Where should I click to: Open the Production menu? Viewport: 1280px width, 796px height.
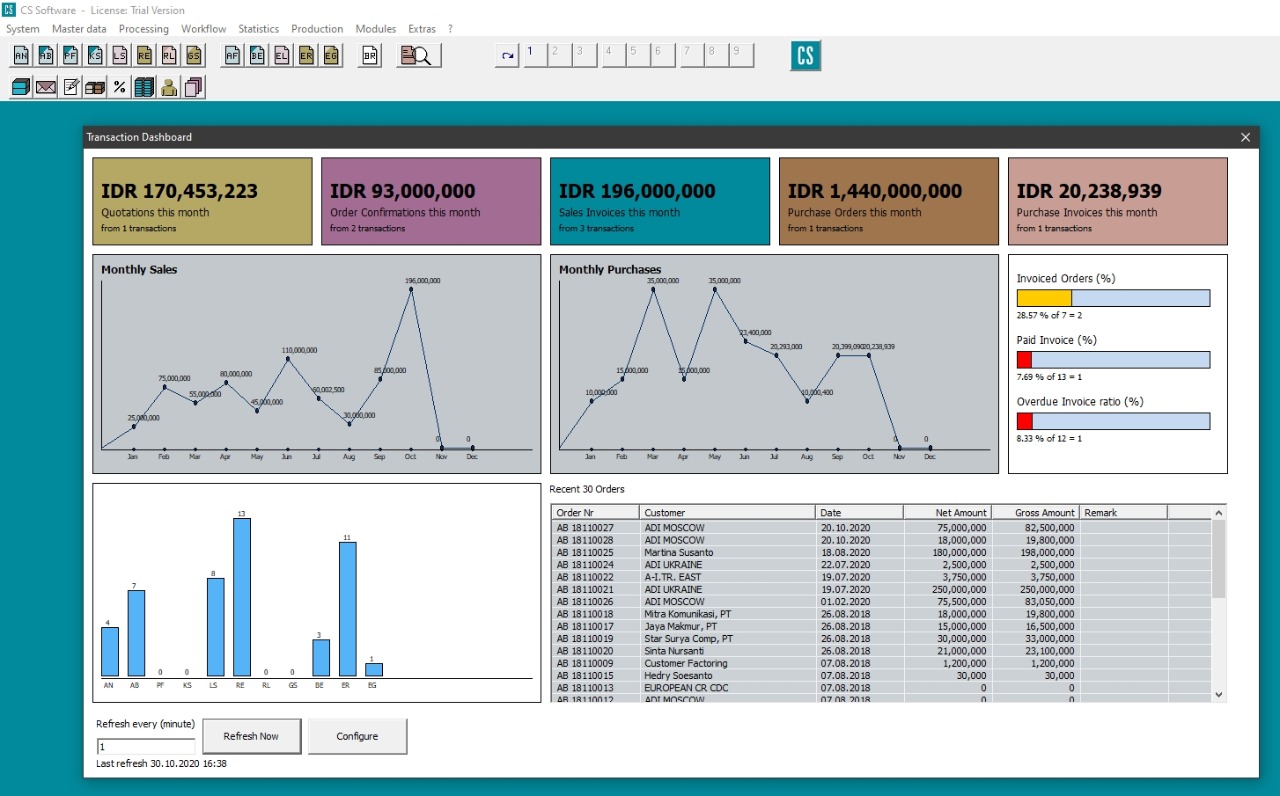317,29
